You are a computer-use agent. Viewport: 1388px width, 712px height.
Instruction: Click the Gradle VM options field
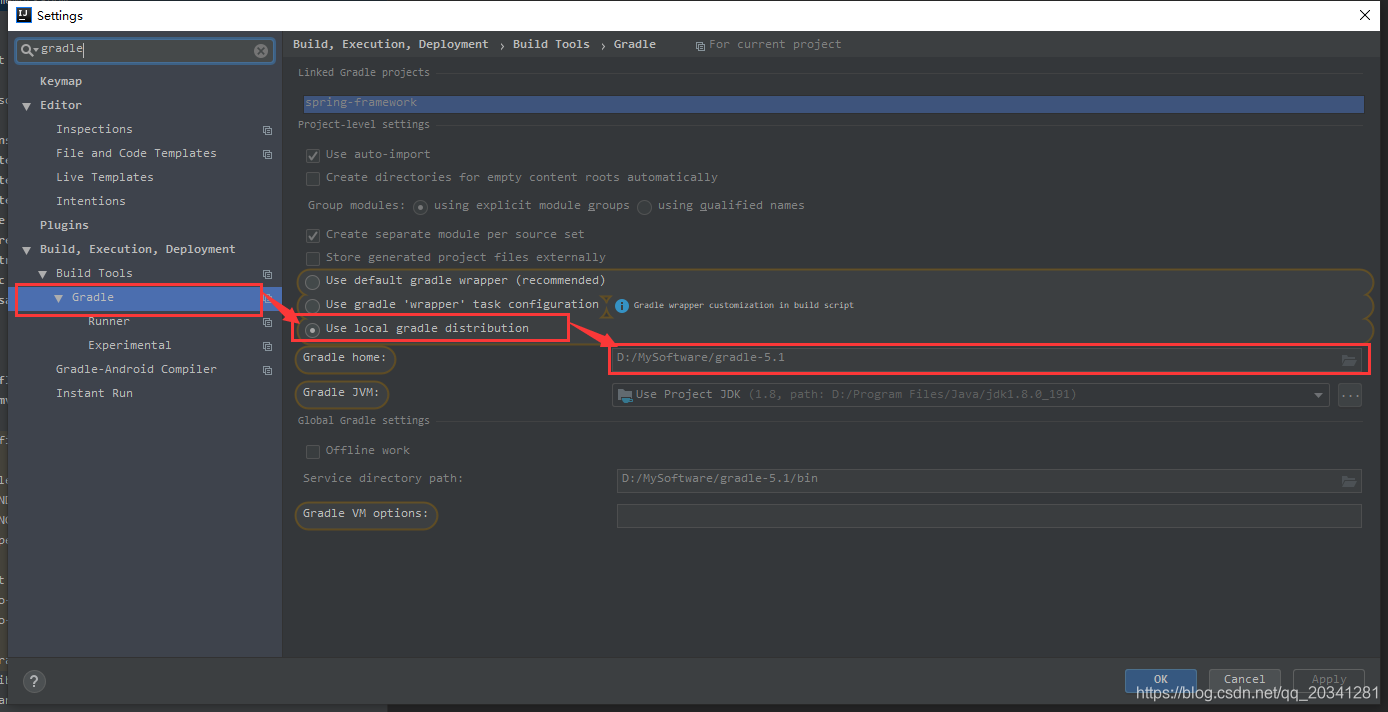coord(989,516)
